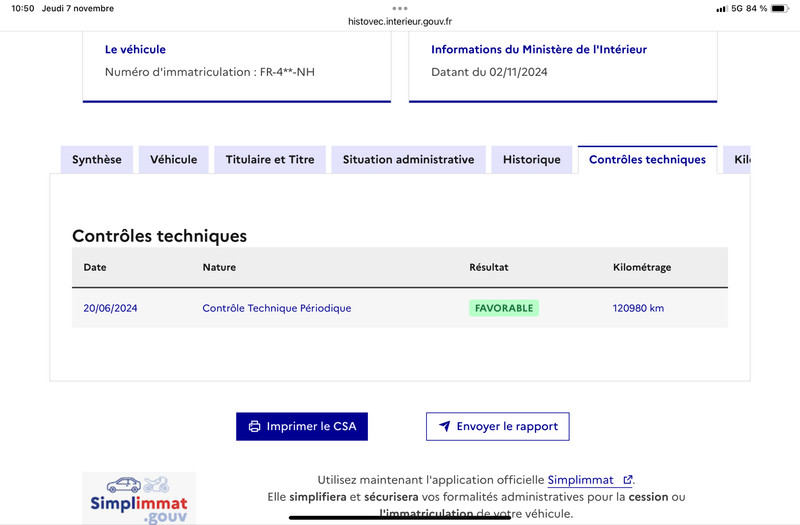Click the Datant du 02/11/2024 text
Viewport: 800px width, 525px height.
click(x=489, y=72)
